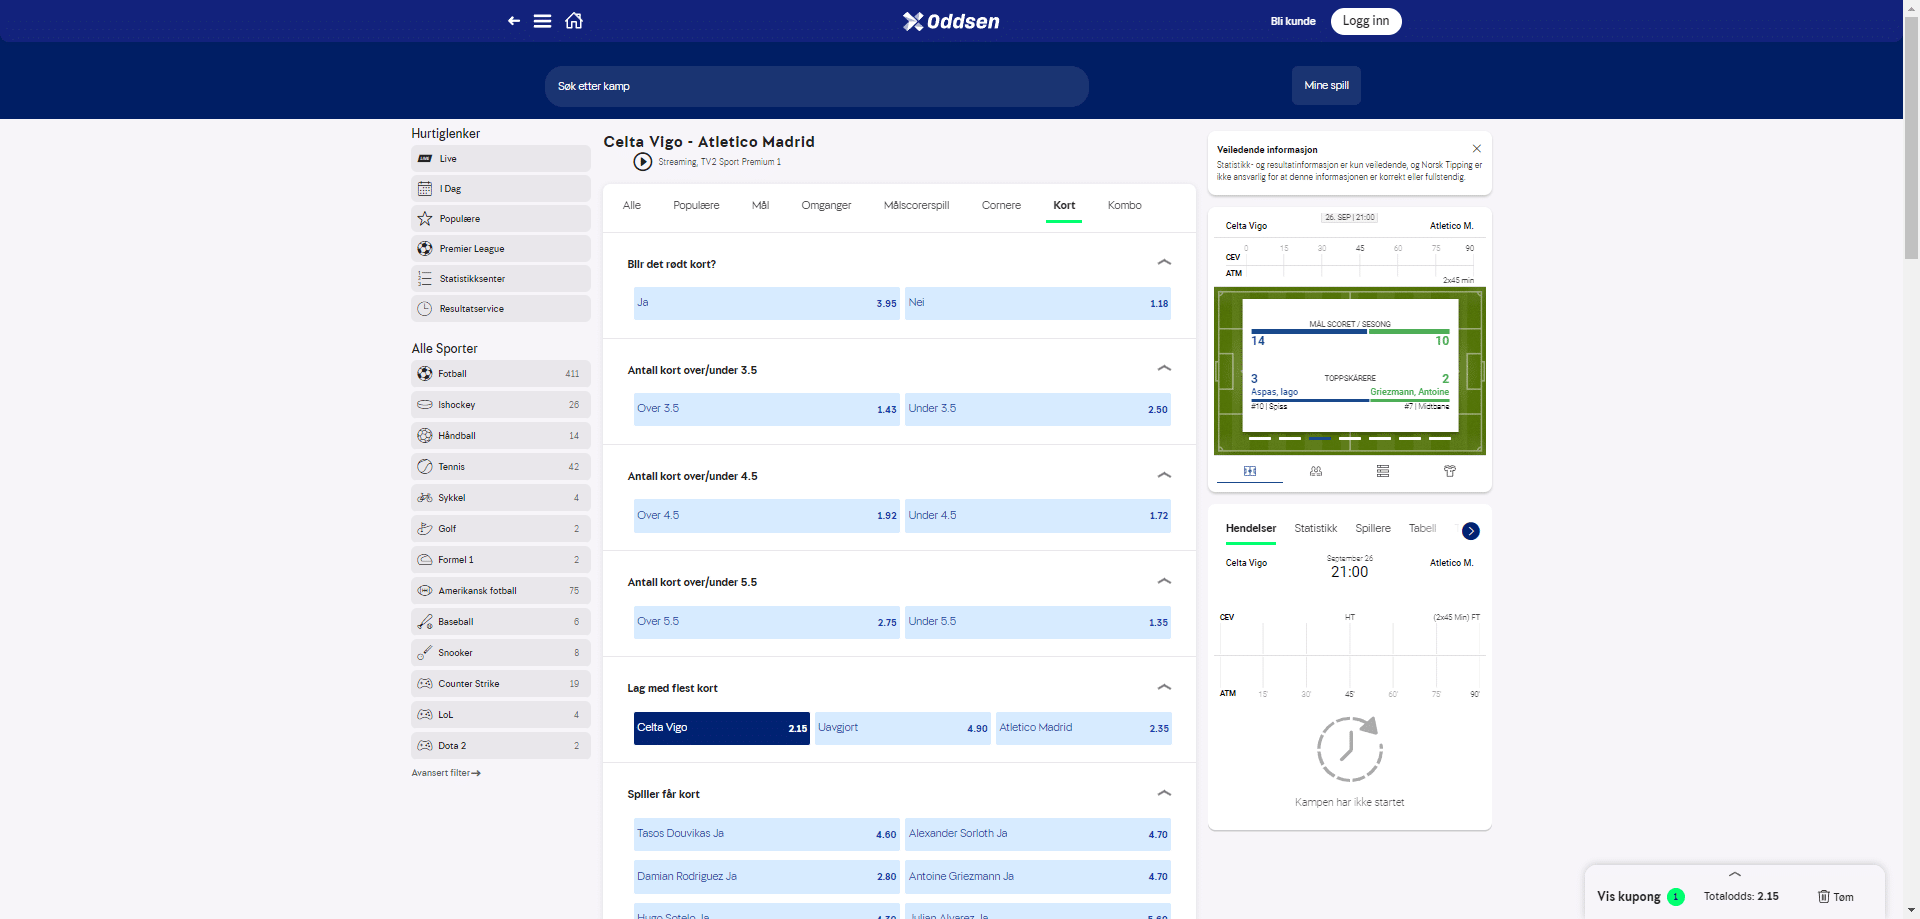Select Tennis in sports list
1920x919 pixels.
[x=501, y=467]
